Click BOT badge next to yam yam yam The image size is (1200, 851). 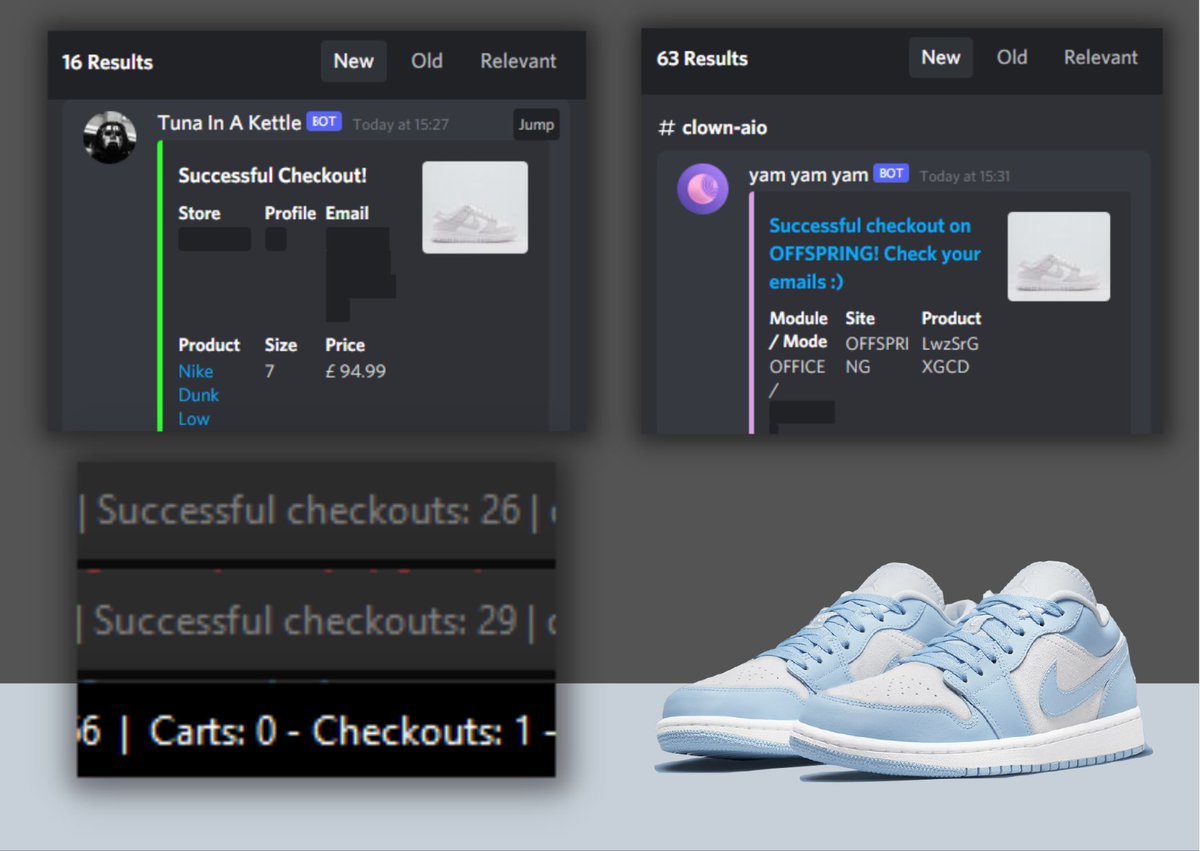click(891, 174)
